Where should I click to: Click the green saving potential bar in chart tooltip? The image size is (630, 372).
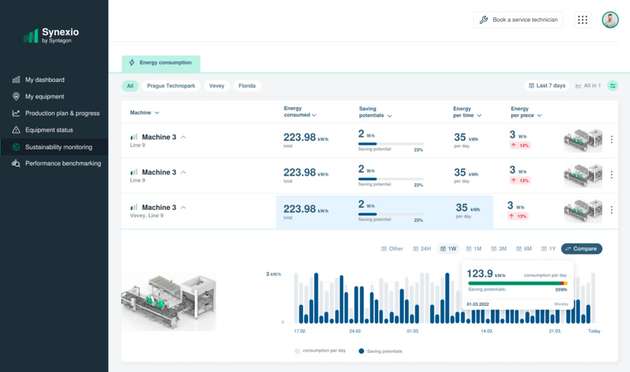518,283
